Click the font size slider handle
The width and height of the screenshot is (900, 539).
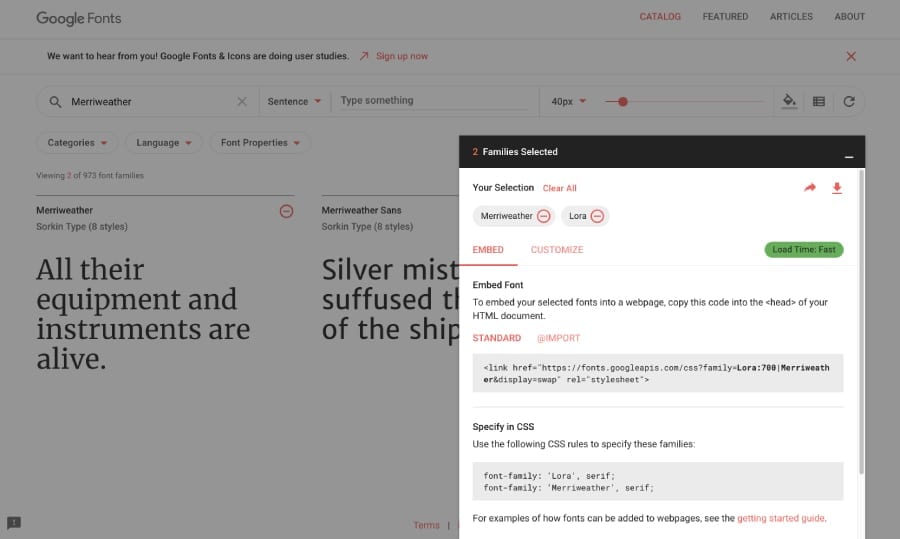pos(623,101)
